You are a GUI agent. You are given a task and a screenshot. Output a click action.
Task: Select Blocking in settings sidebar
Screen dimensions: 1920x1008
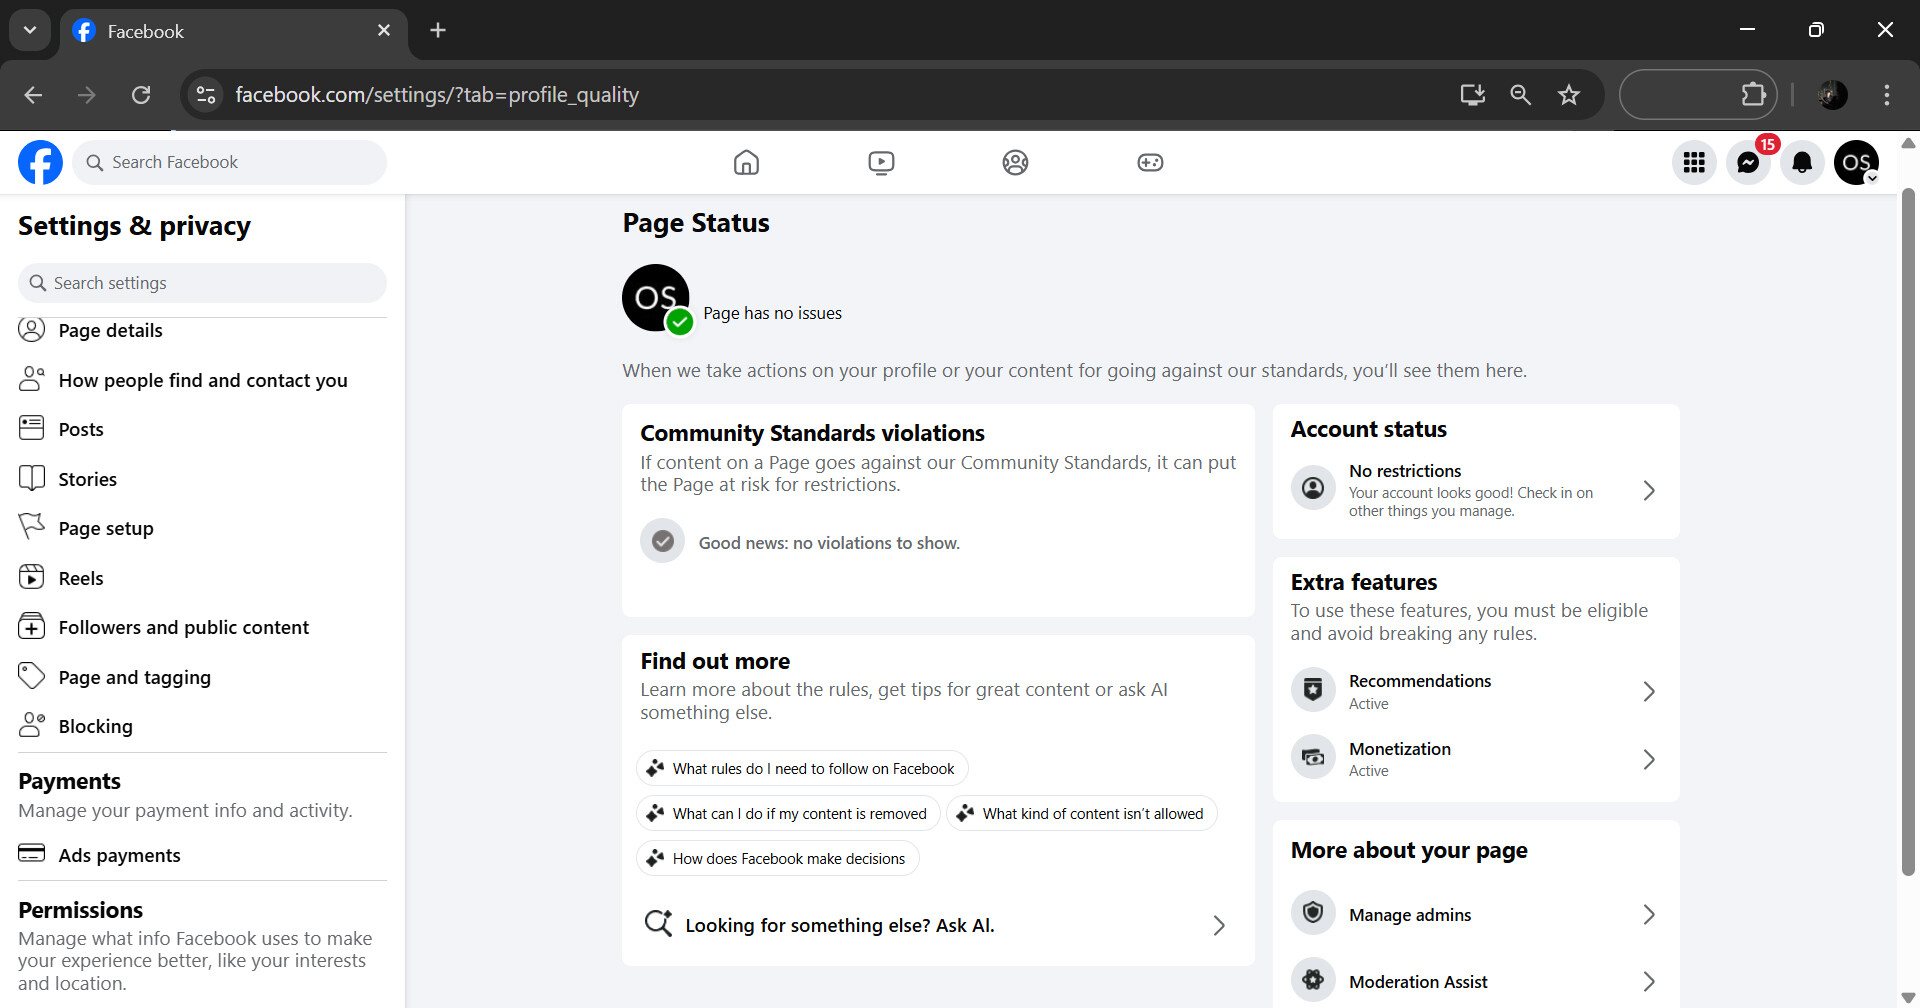click(x=95, y=727)
